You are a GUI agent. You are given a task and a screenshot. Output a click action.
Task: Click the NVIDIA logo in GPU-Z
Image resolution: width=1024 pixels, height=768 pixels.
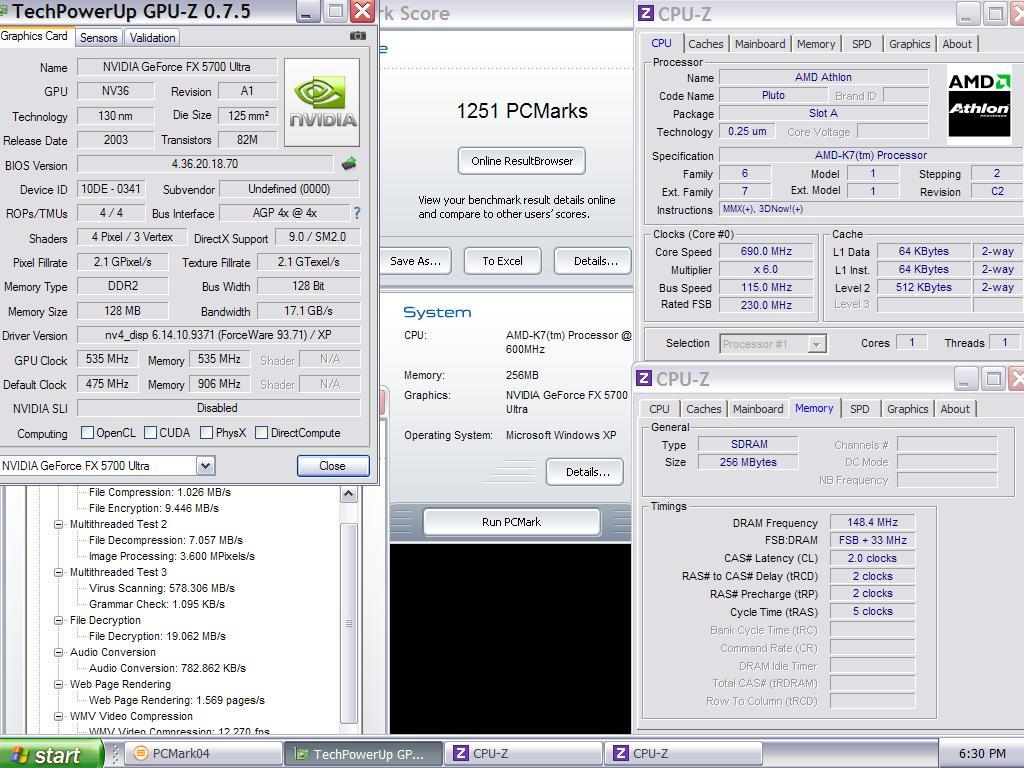point(322,103)
